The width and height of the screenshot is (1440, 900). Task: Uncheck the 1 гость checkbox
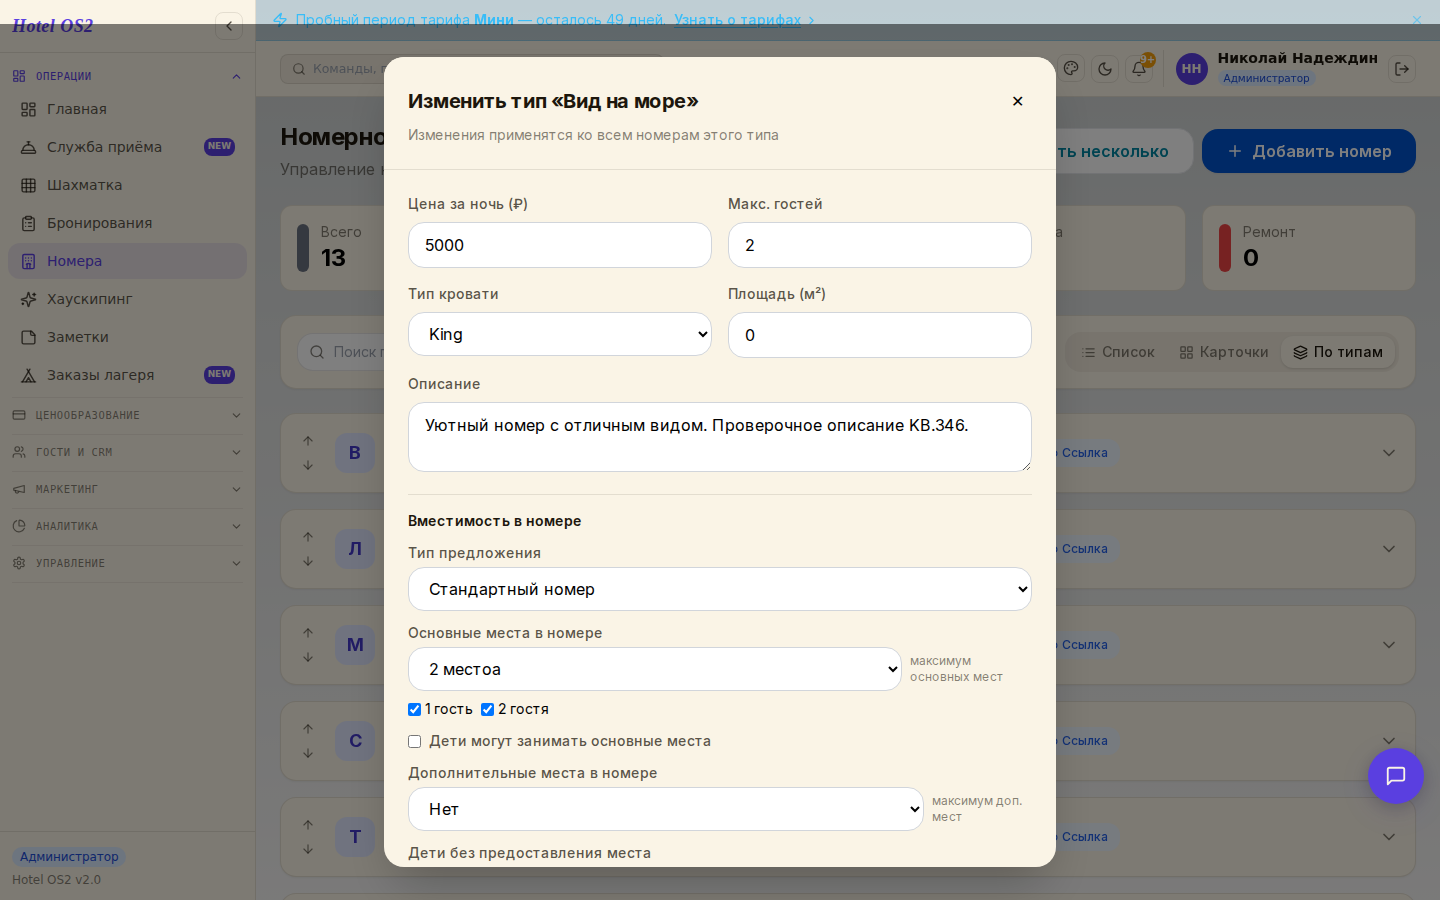point(414,709)
